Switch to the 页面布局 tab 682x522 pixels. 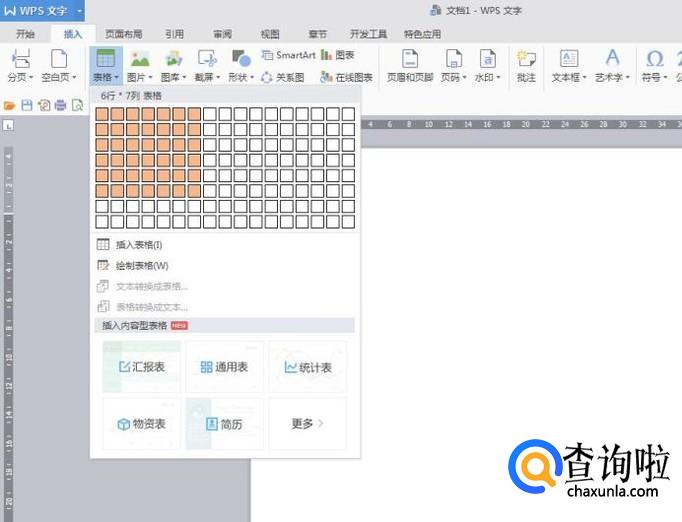point(124,34)
